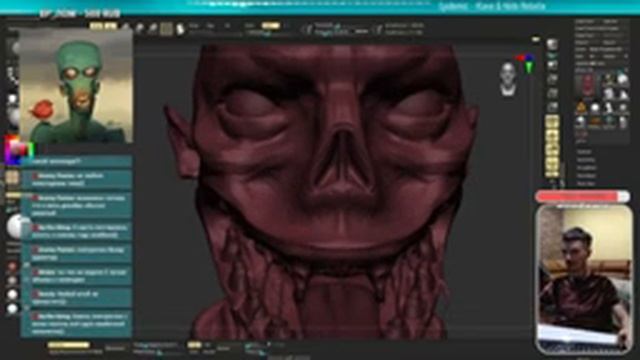Select the orange tool in tool palette

(x=581, y=108)
